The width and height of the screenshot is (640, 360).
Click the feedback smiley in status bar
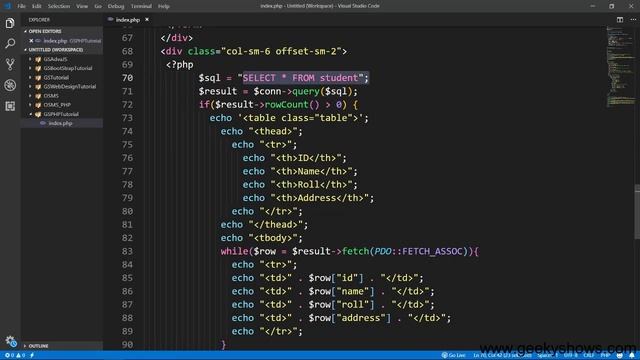tap(620, 356)
